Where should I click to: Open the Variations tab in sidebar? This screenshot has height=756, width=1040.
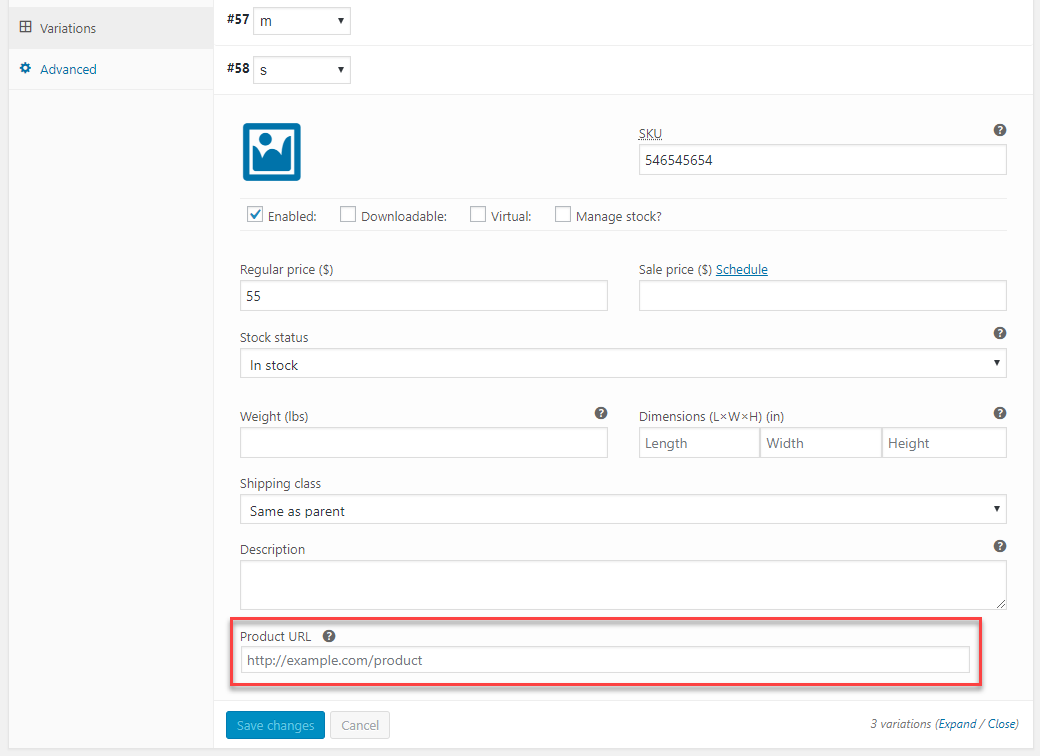click(111, 28)
